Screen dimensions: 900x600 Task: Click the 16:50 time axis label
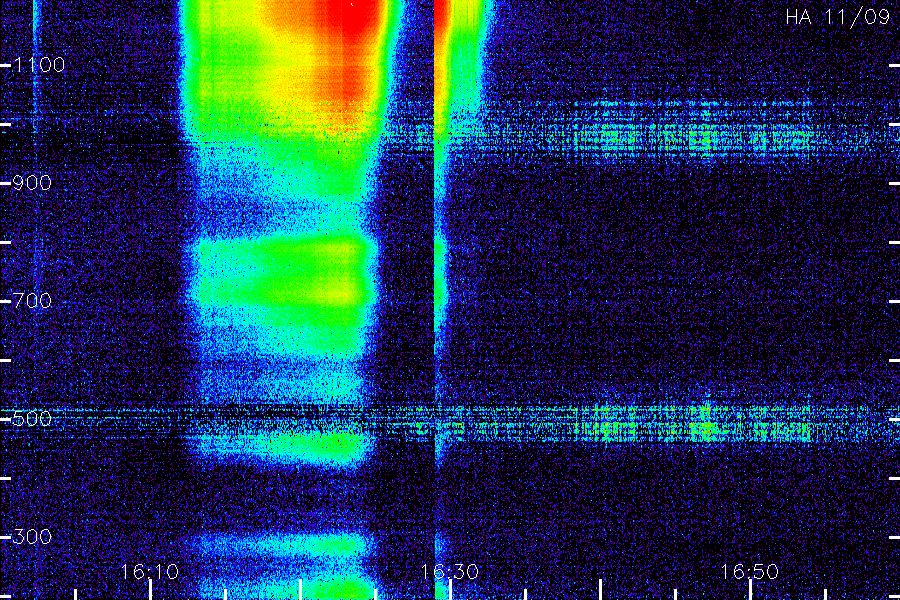tap(749, 572)
